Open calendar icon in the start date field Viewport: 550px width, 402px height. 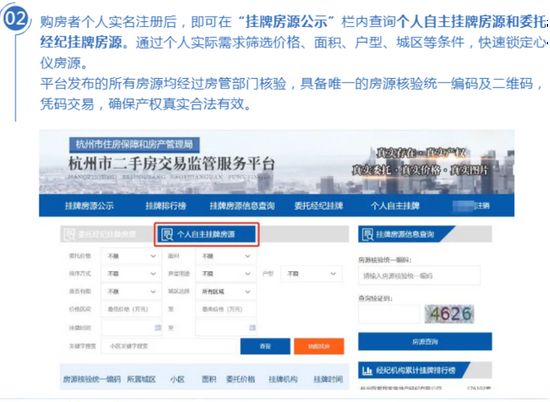click(158, 328)
